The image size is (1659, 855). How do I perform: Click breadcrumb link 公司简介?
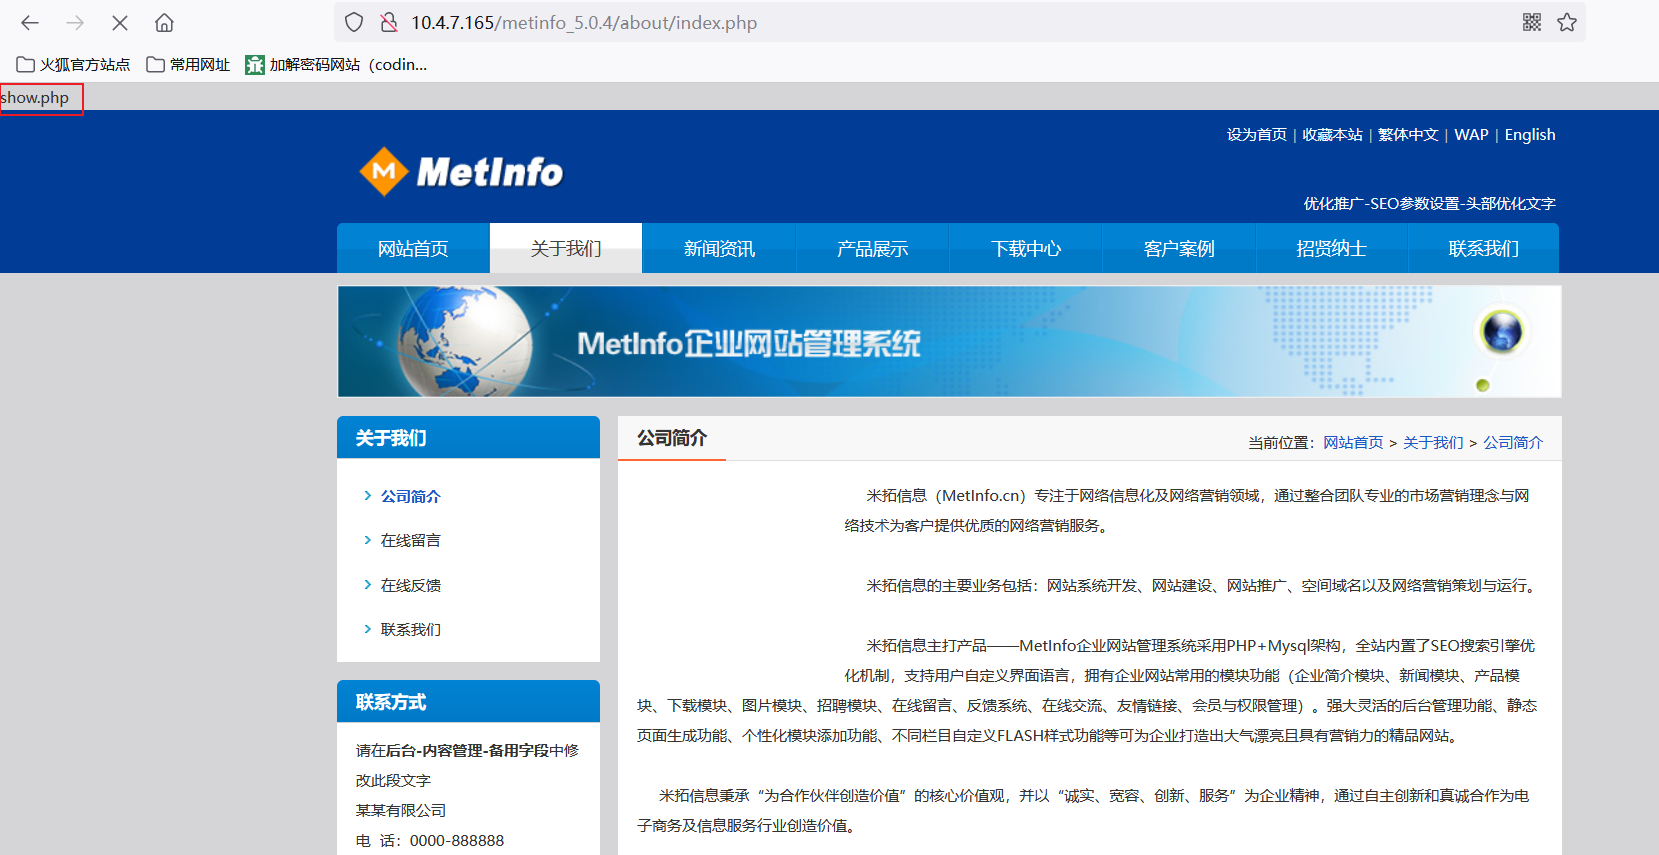[1513, 442]
